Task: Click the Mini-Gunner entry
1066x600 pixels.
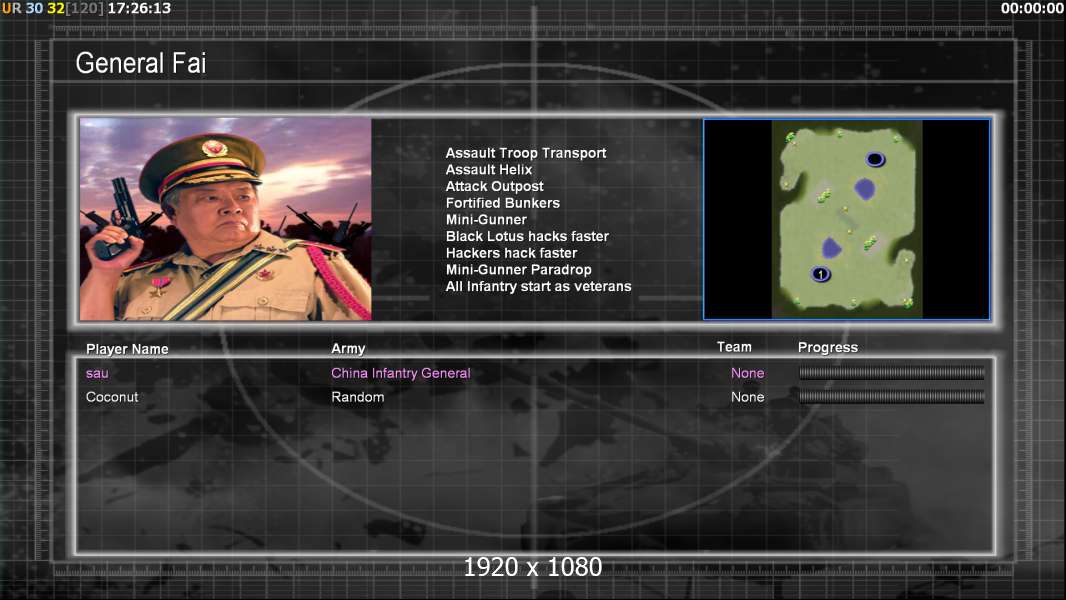Action: tap(486, 219)
